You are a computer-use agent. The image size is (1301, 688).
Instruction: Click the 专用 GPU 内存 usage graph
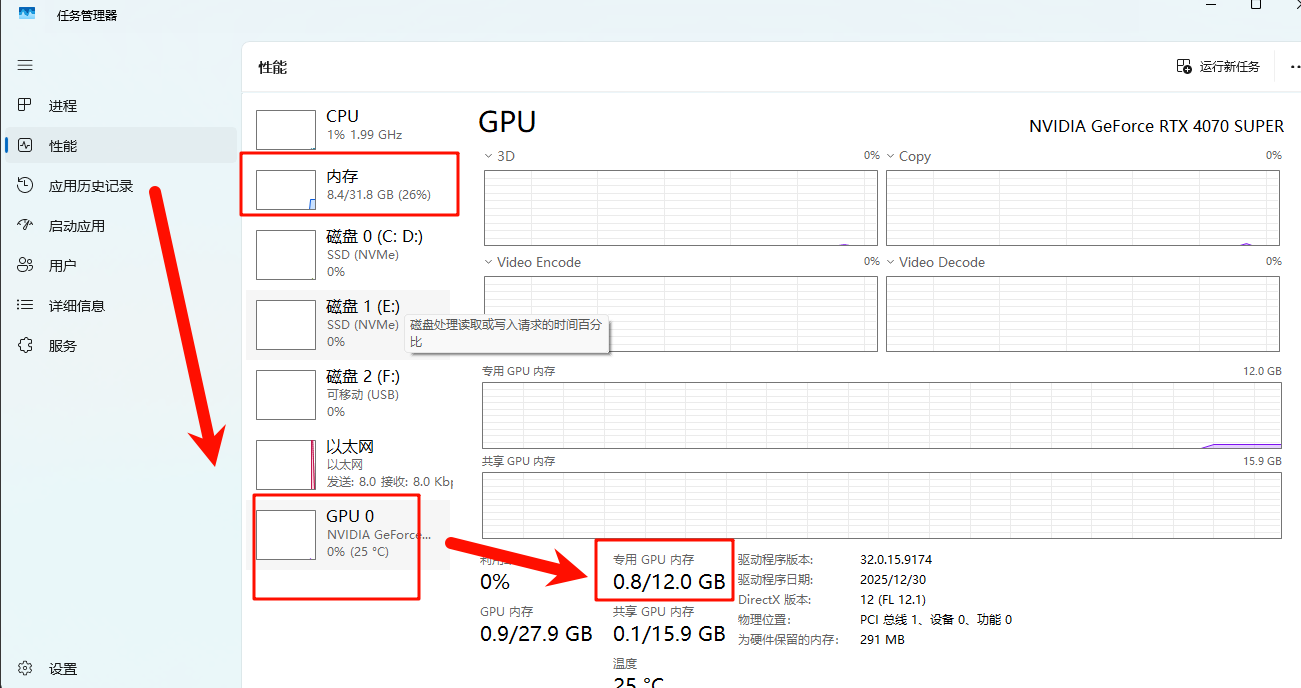pos(881,413)
